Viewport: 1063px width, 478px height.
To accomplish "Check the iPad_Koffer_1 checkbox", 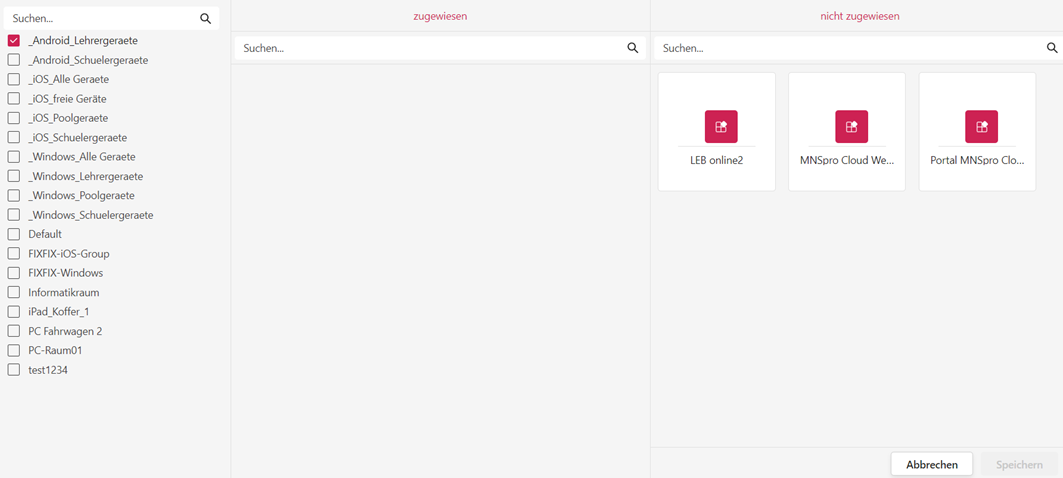I will (14, 311).
